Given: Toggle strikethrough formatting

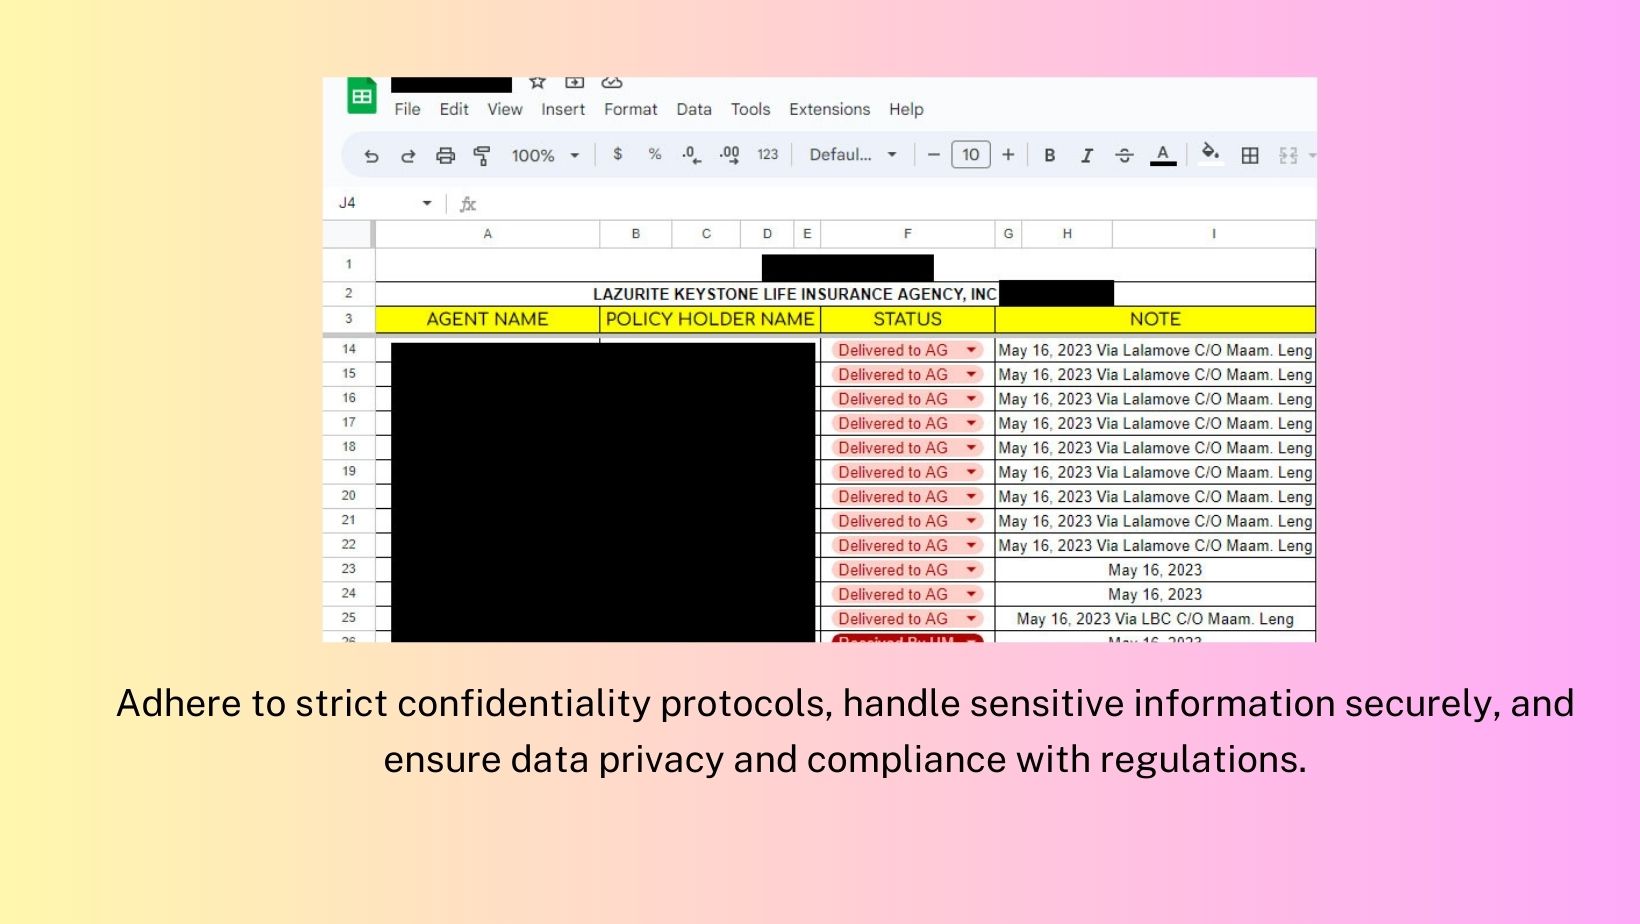Looking at the screenshot, I should point(1124,155).
